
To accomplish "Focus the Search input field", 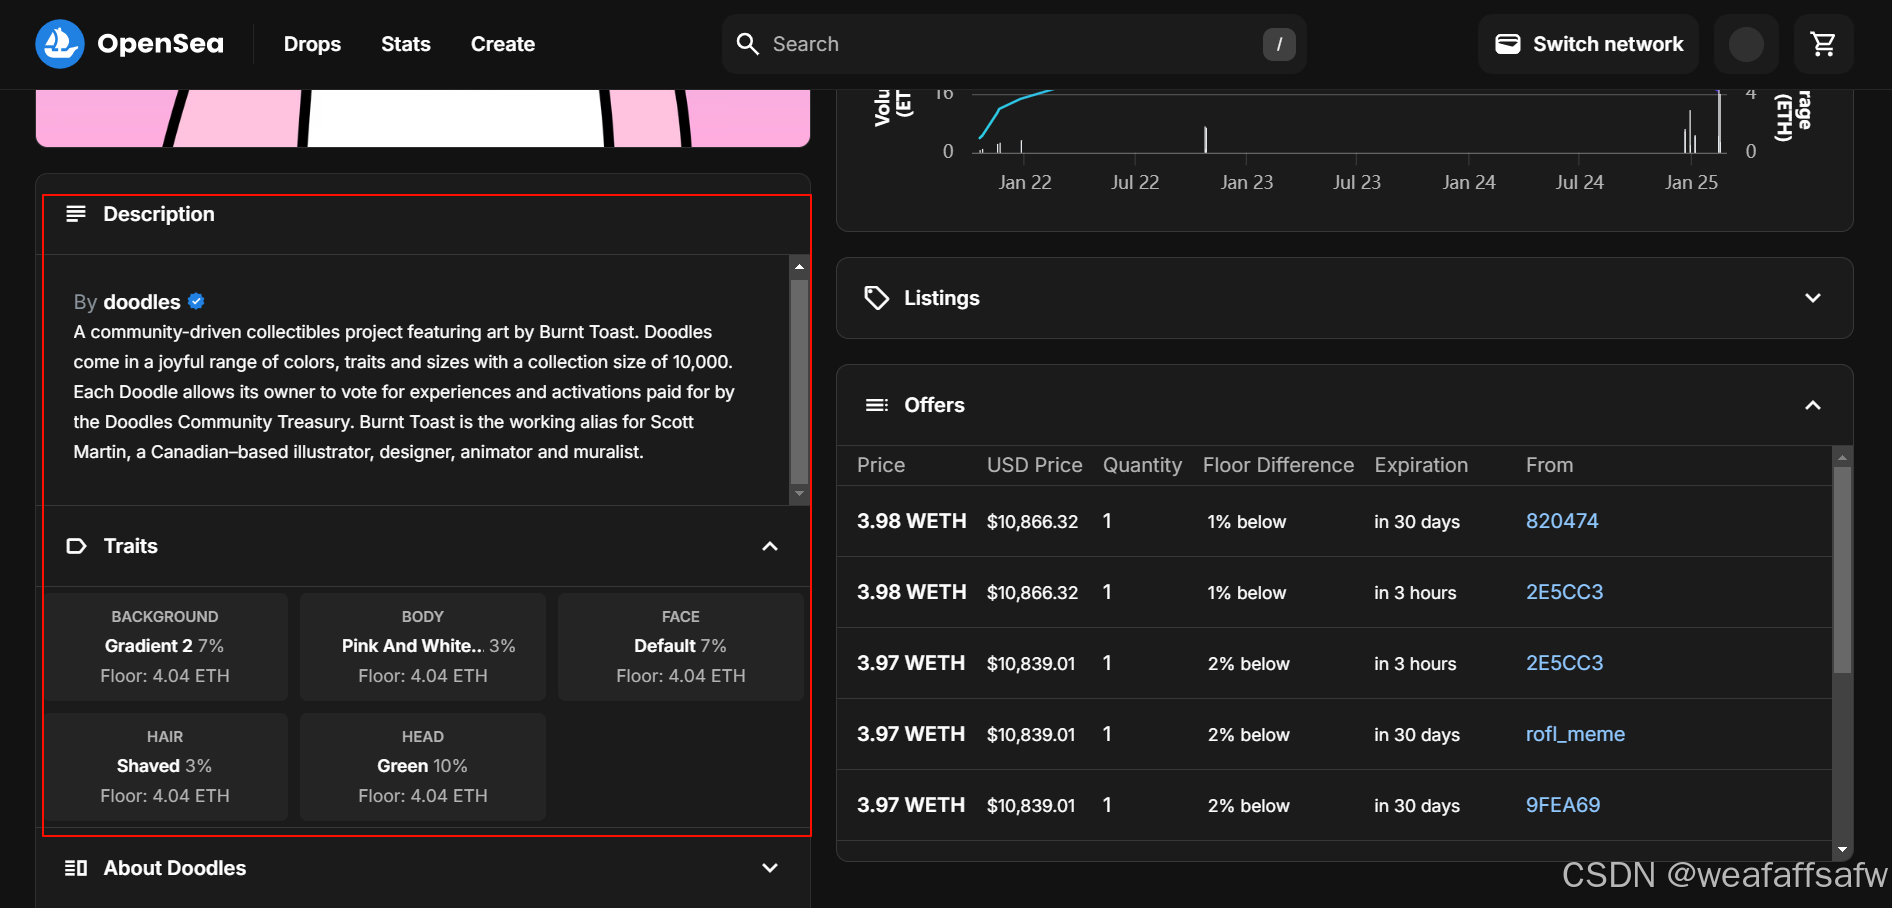I will pyautogui.click(x=1014, y=44).
